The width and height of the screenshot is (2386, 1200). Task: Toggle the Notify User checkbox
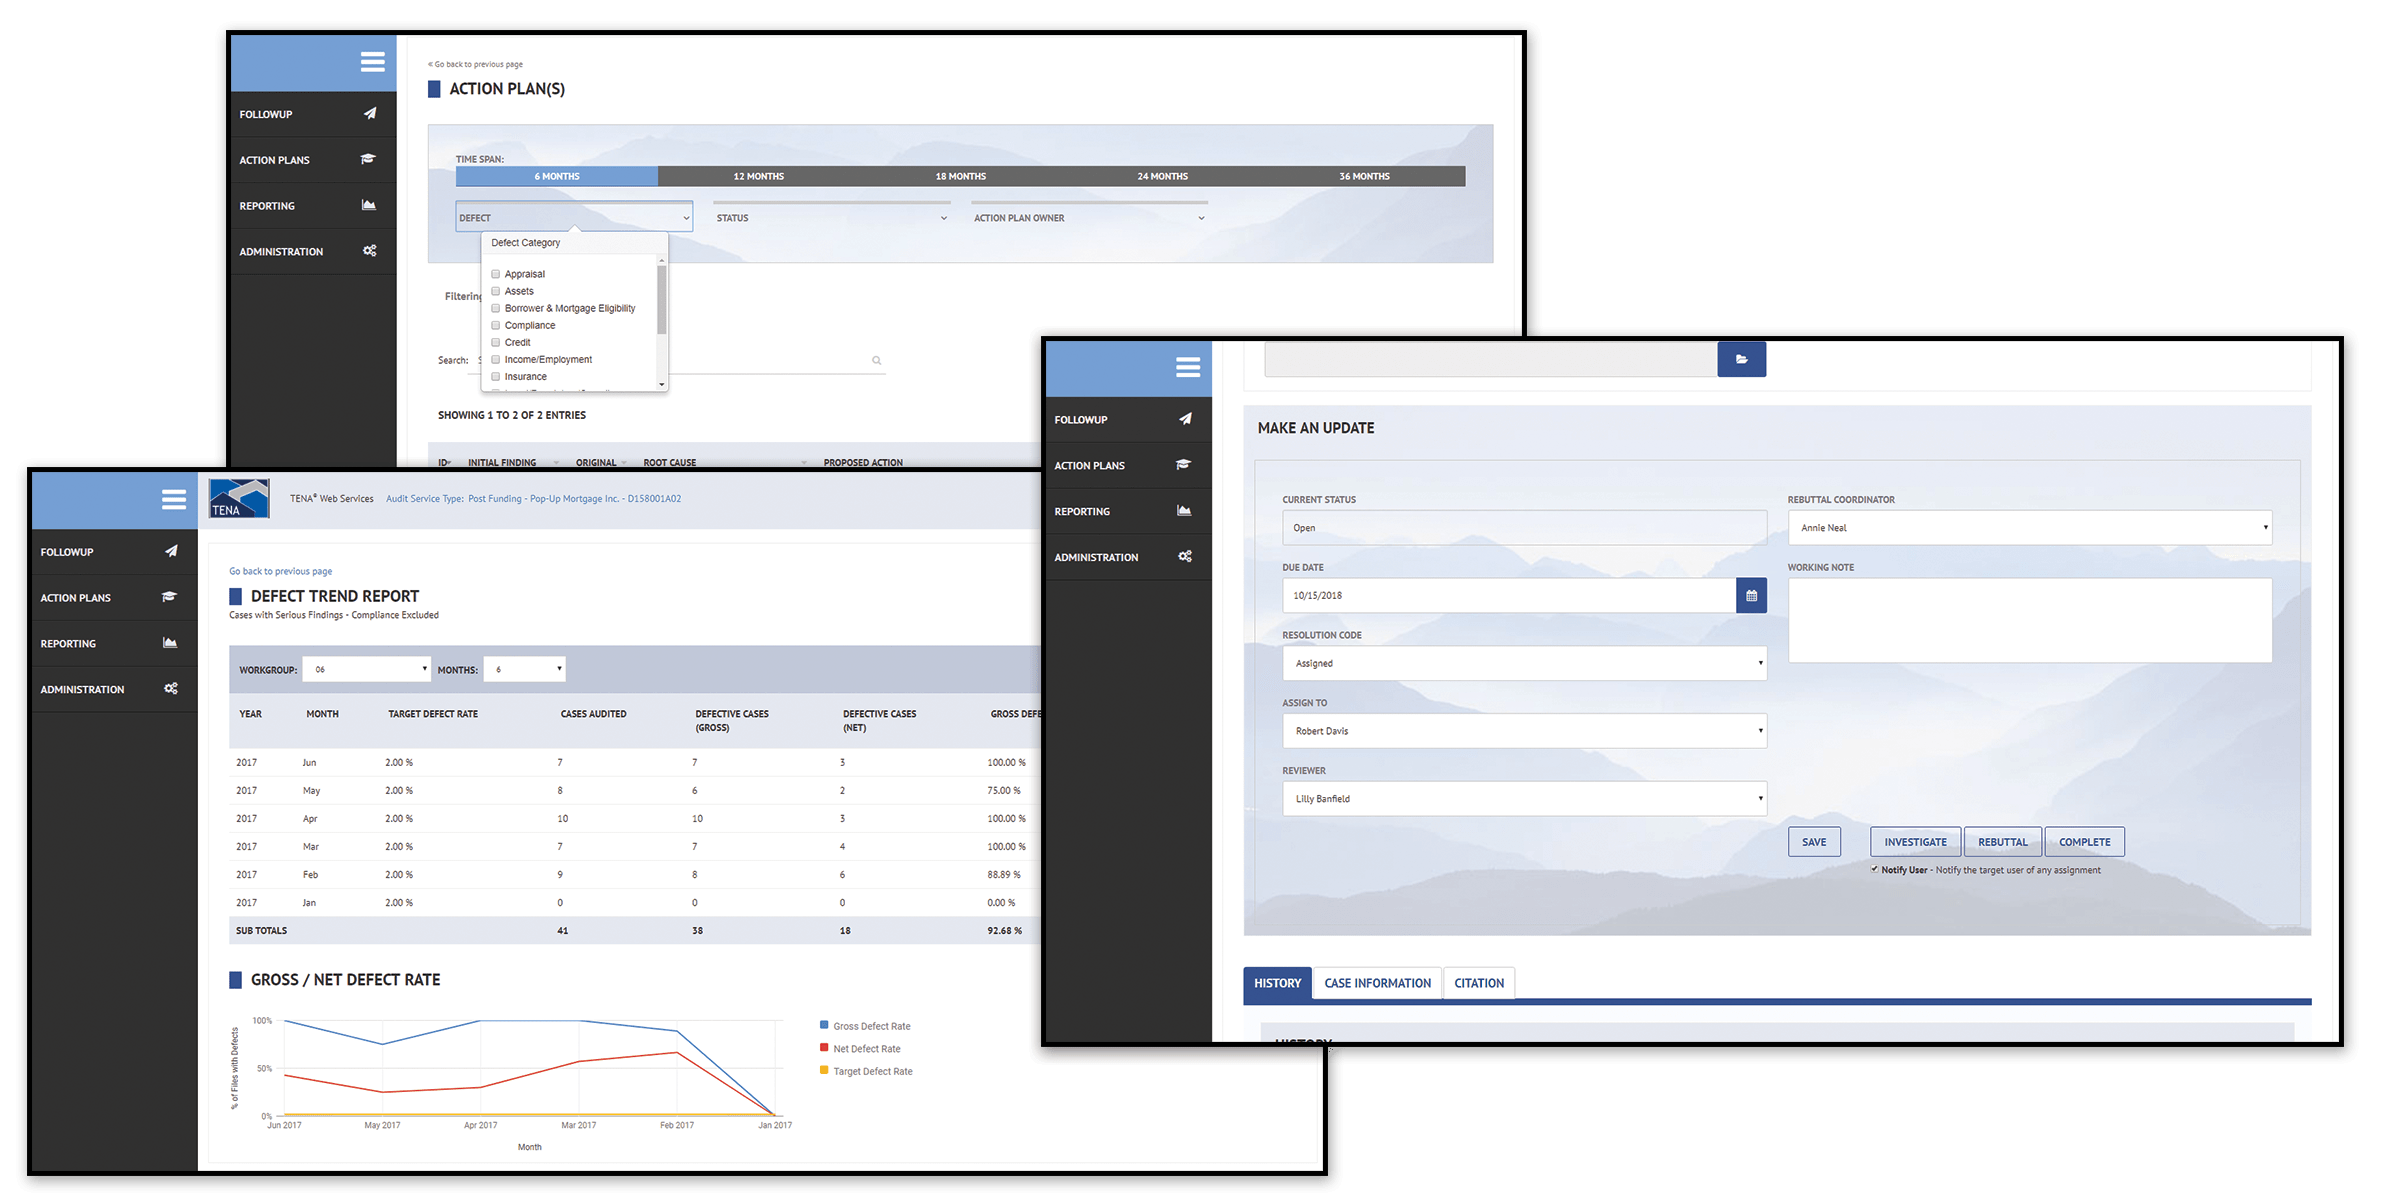(x=1874, y=869)
